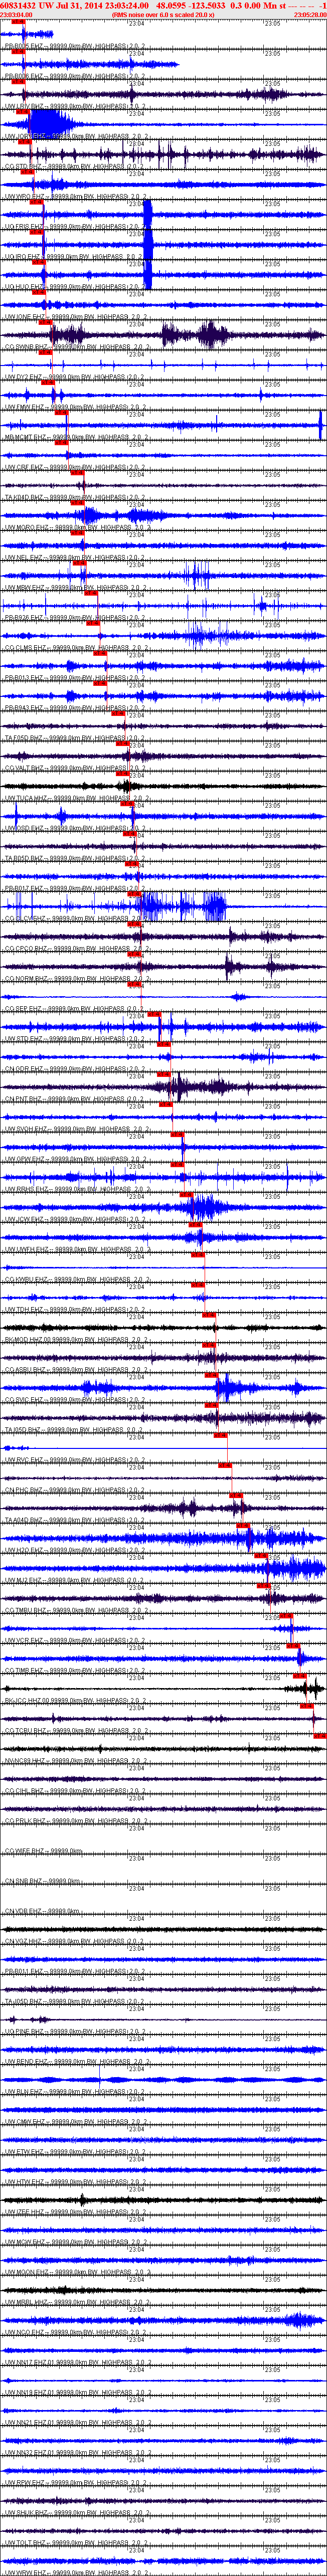Image resolution: width=327 pixels, height=2576 pixels.
Task: Select the UO.PINE BHZ station label
Action: 75,2031
